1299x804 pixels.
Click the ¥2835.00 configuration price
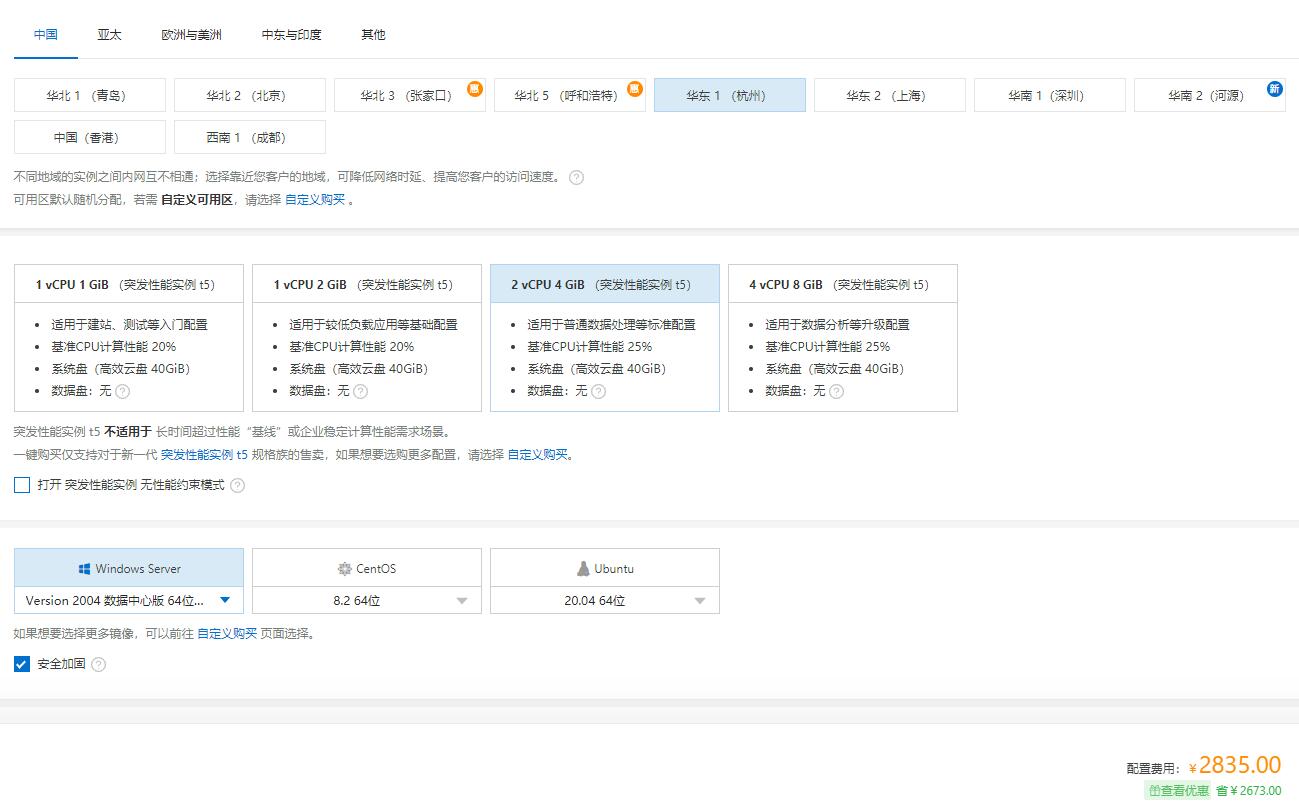pyautogui.click(x=1235, y=766)
